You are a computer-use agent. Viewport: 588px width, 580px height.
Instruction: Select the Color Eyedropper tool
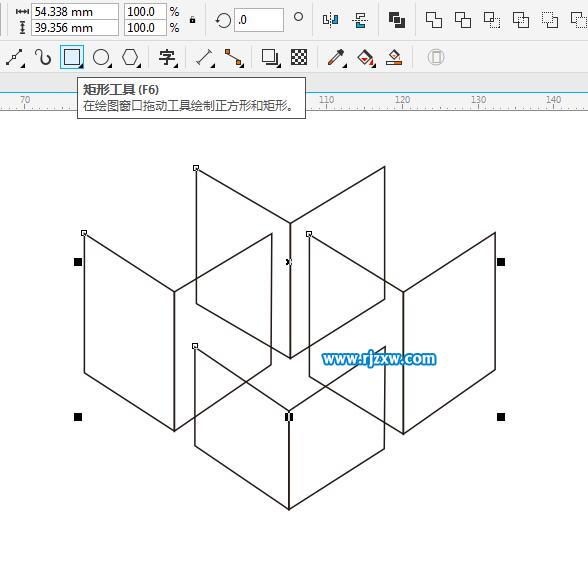click(336, 58)
